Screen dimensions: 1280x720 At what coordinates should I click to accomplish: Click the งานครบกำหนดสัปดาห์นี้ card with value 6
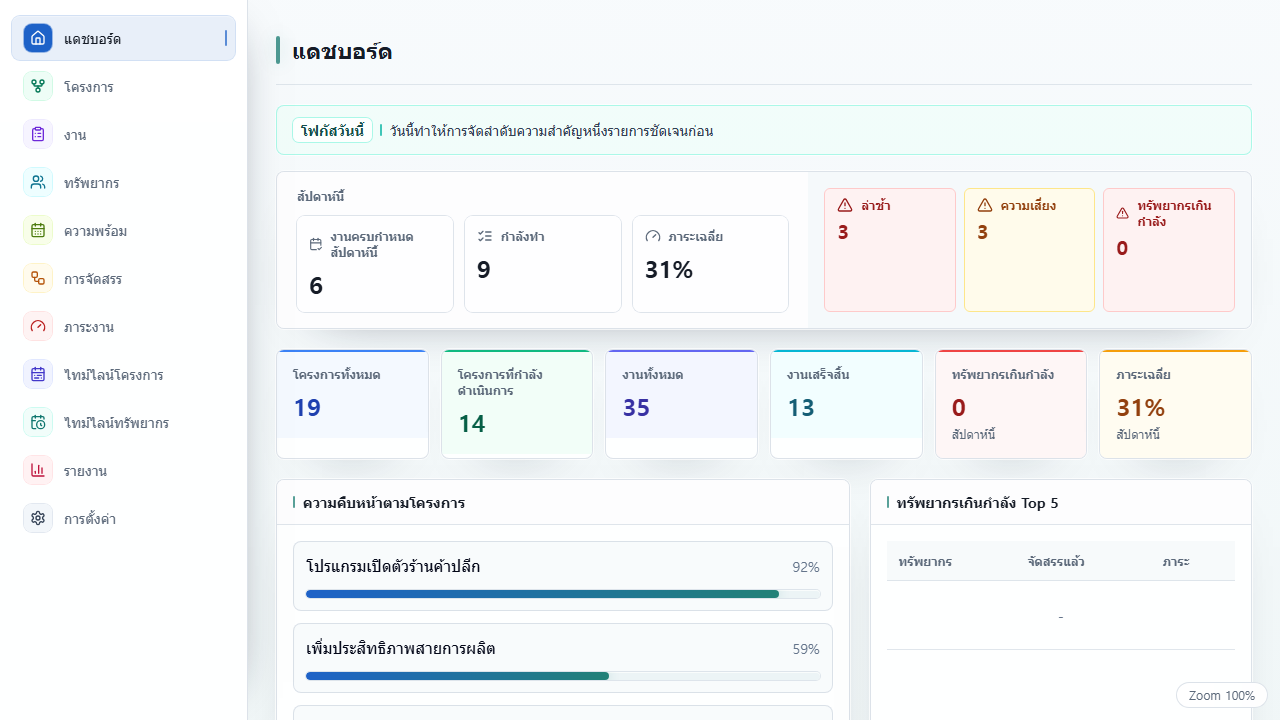375,264
